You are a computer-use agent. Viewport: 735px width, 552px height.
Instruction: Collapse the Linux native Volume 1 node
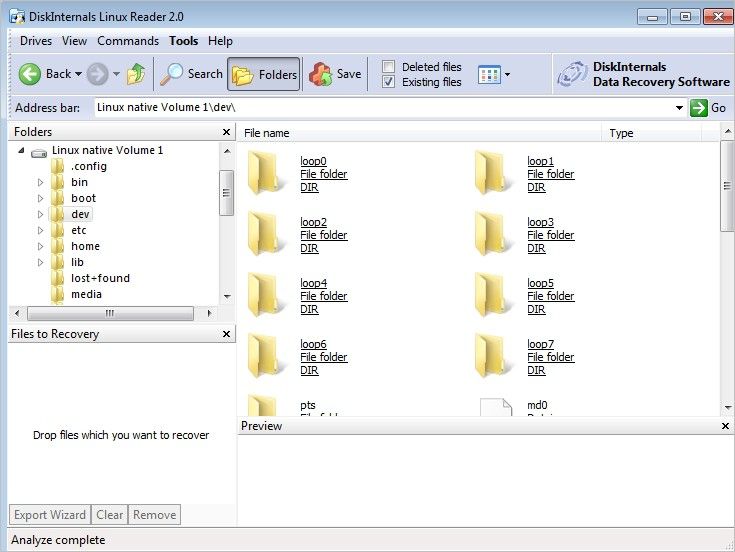pos(21,150)
